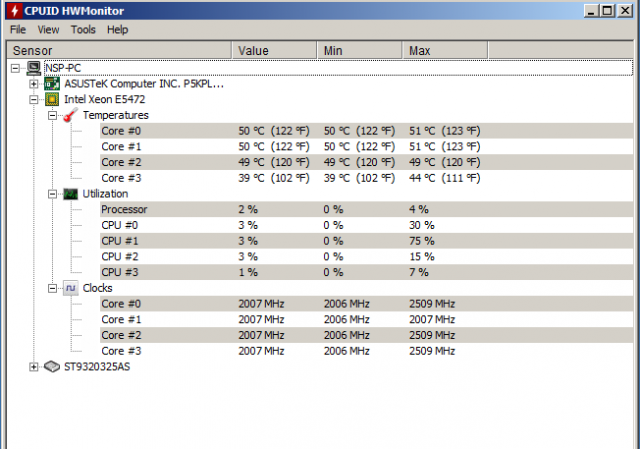Collapse the Clocks section
Viewport: 640px width, 449px height.
[x=52, y=288]
